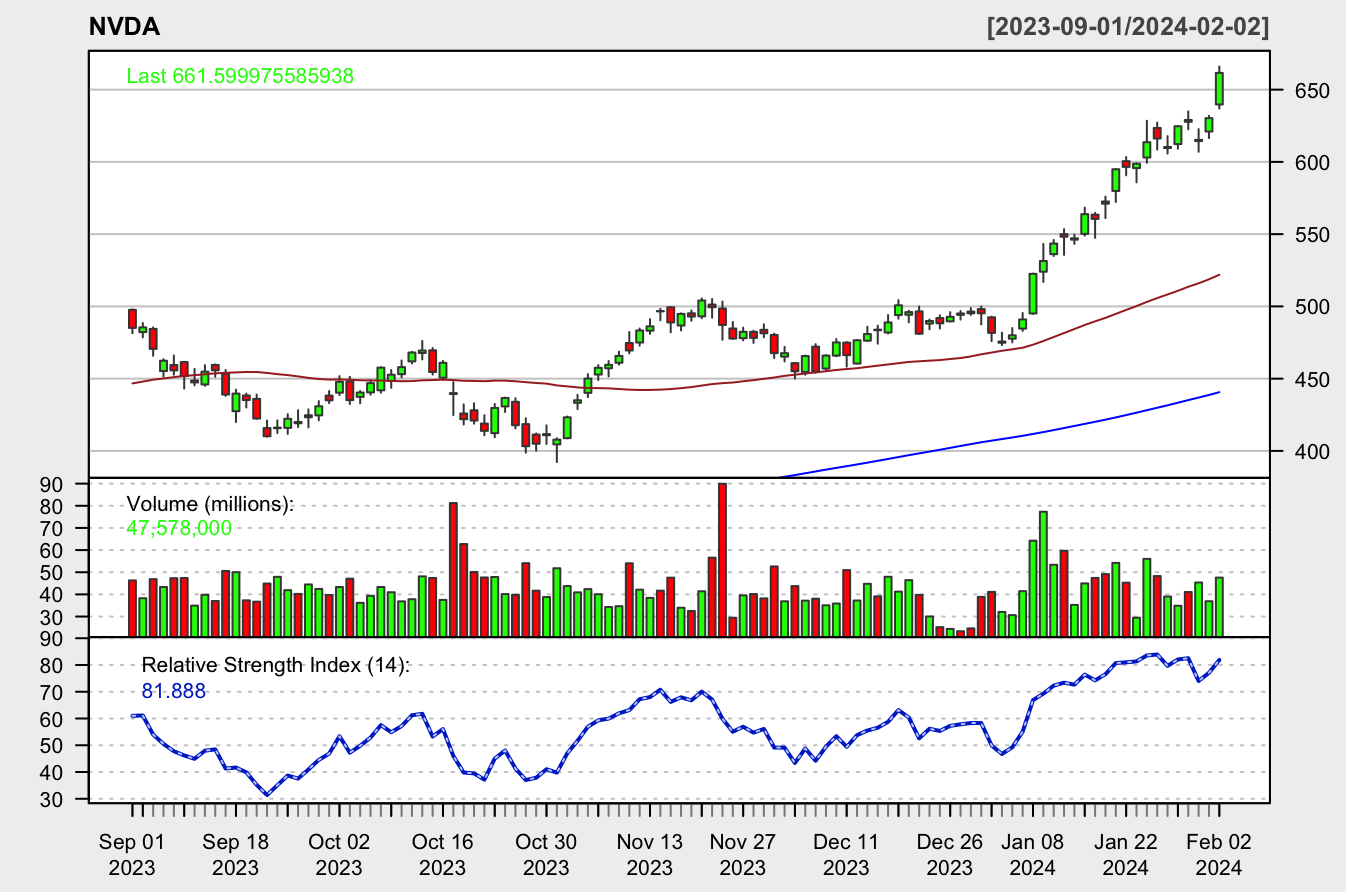Click the tallest green volume bar in January
Viewport: 1346px width, 892px height.
[1043, 574]
